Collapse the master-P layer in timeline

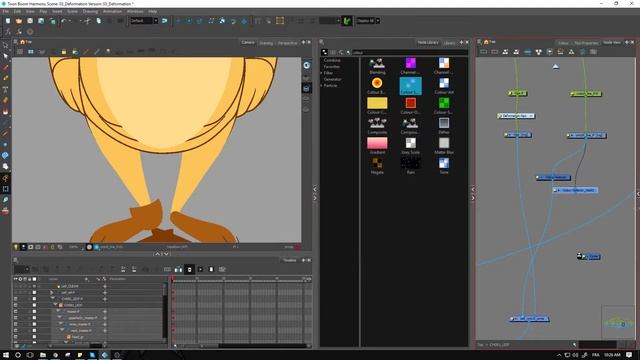pos(58,311)
